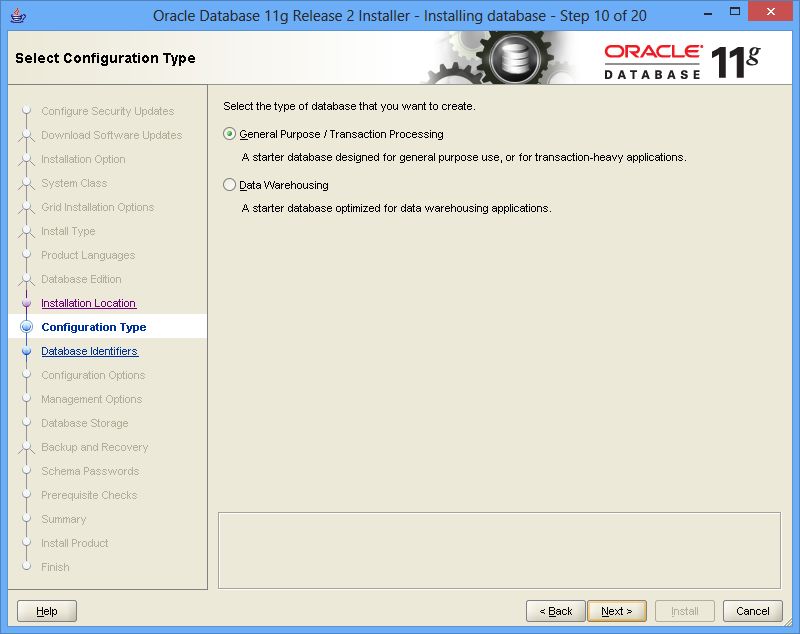Click the Configure Security Updates step
This screenshot has height=634, width=800.
tap(108, 111)
